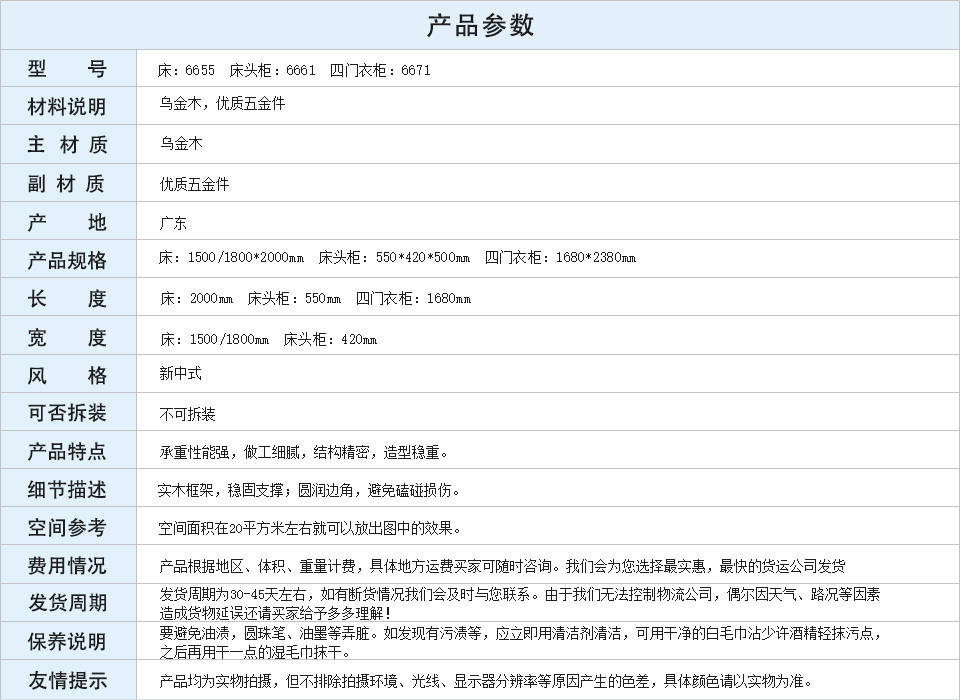Image resolution: width=960 pixels, height=700 pixels.
Task: Click the 副材质 value 优质五金件
Action: click(194, 184)
